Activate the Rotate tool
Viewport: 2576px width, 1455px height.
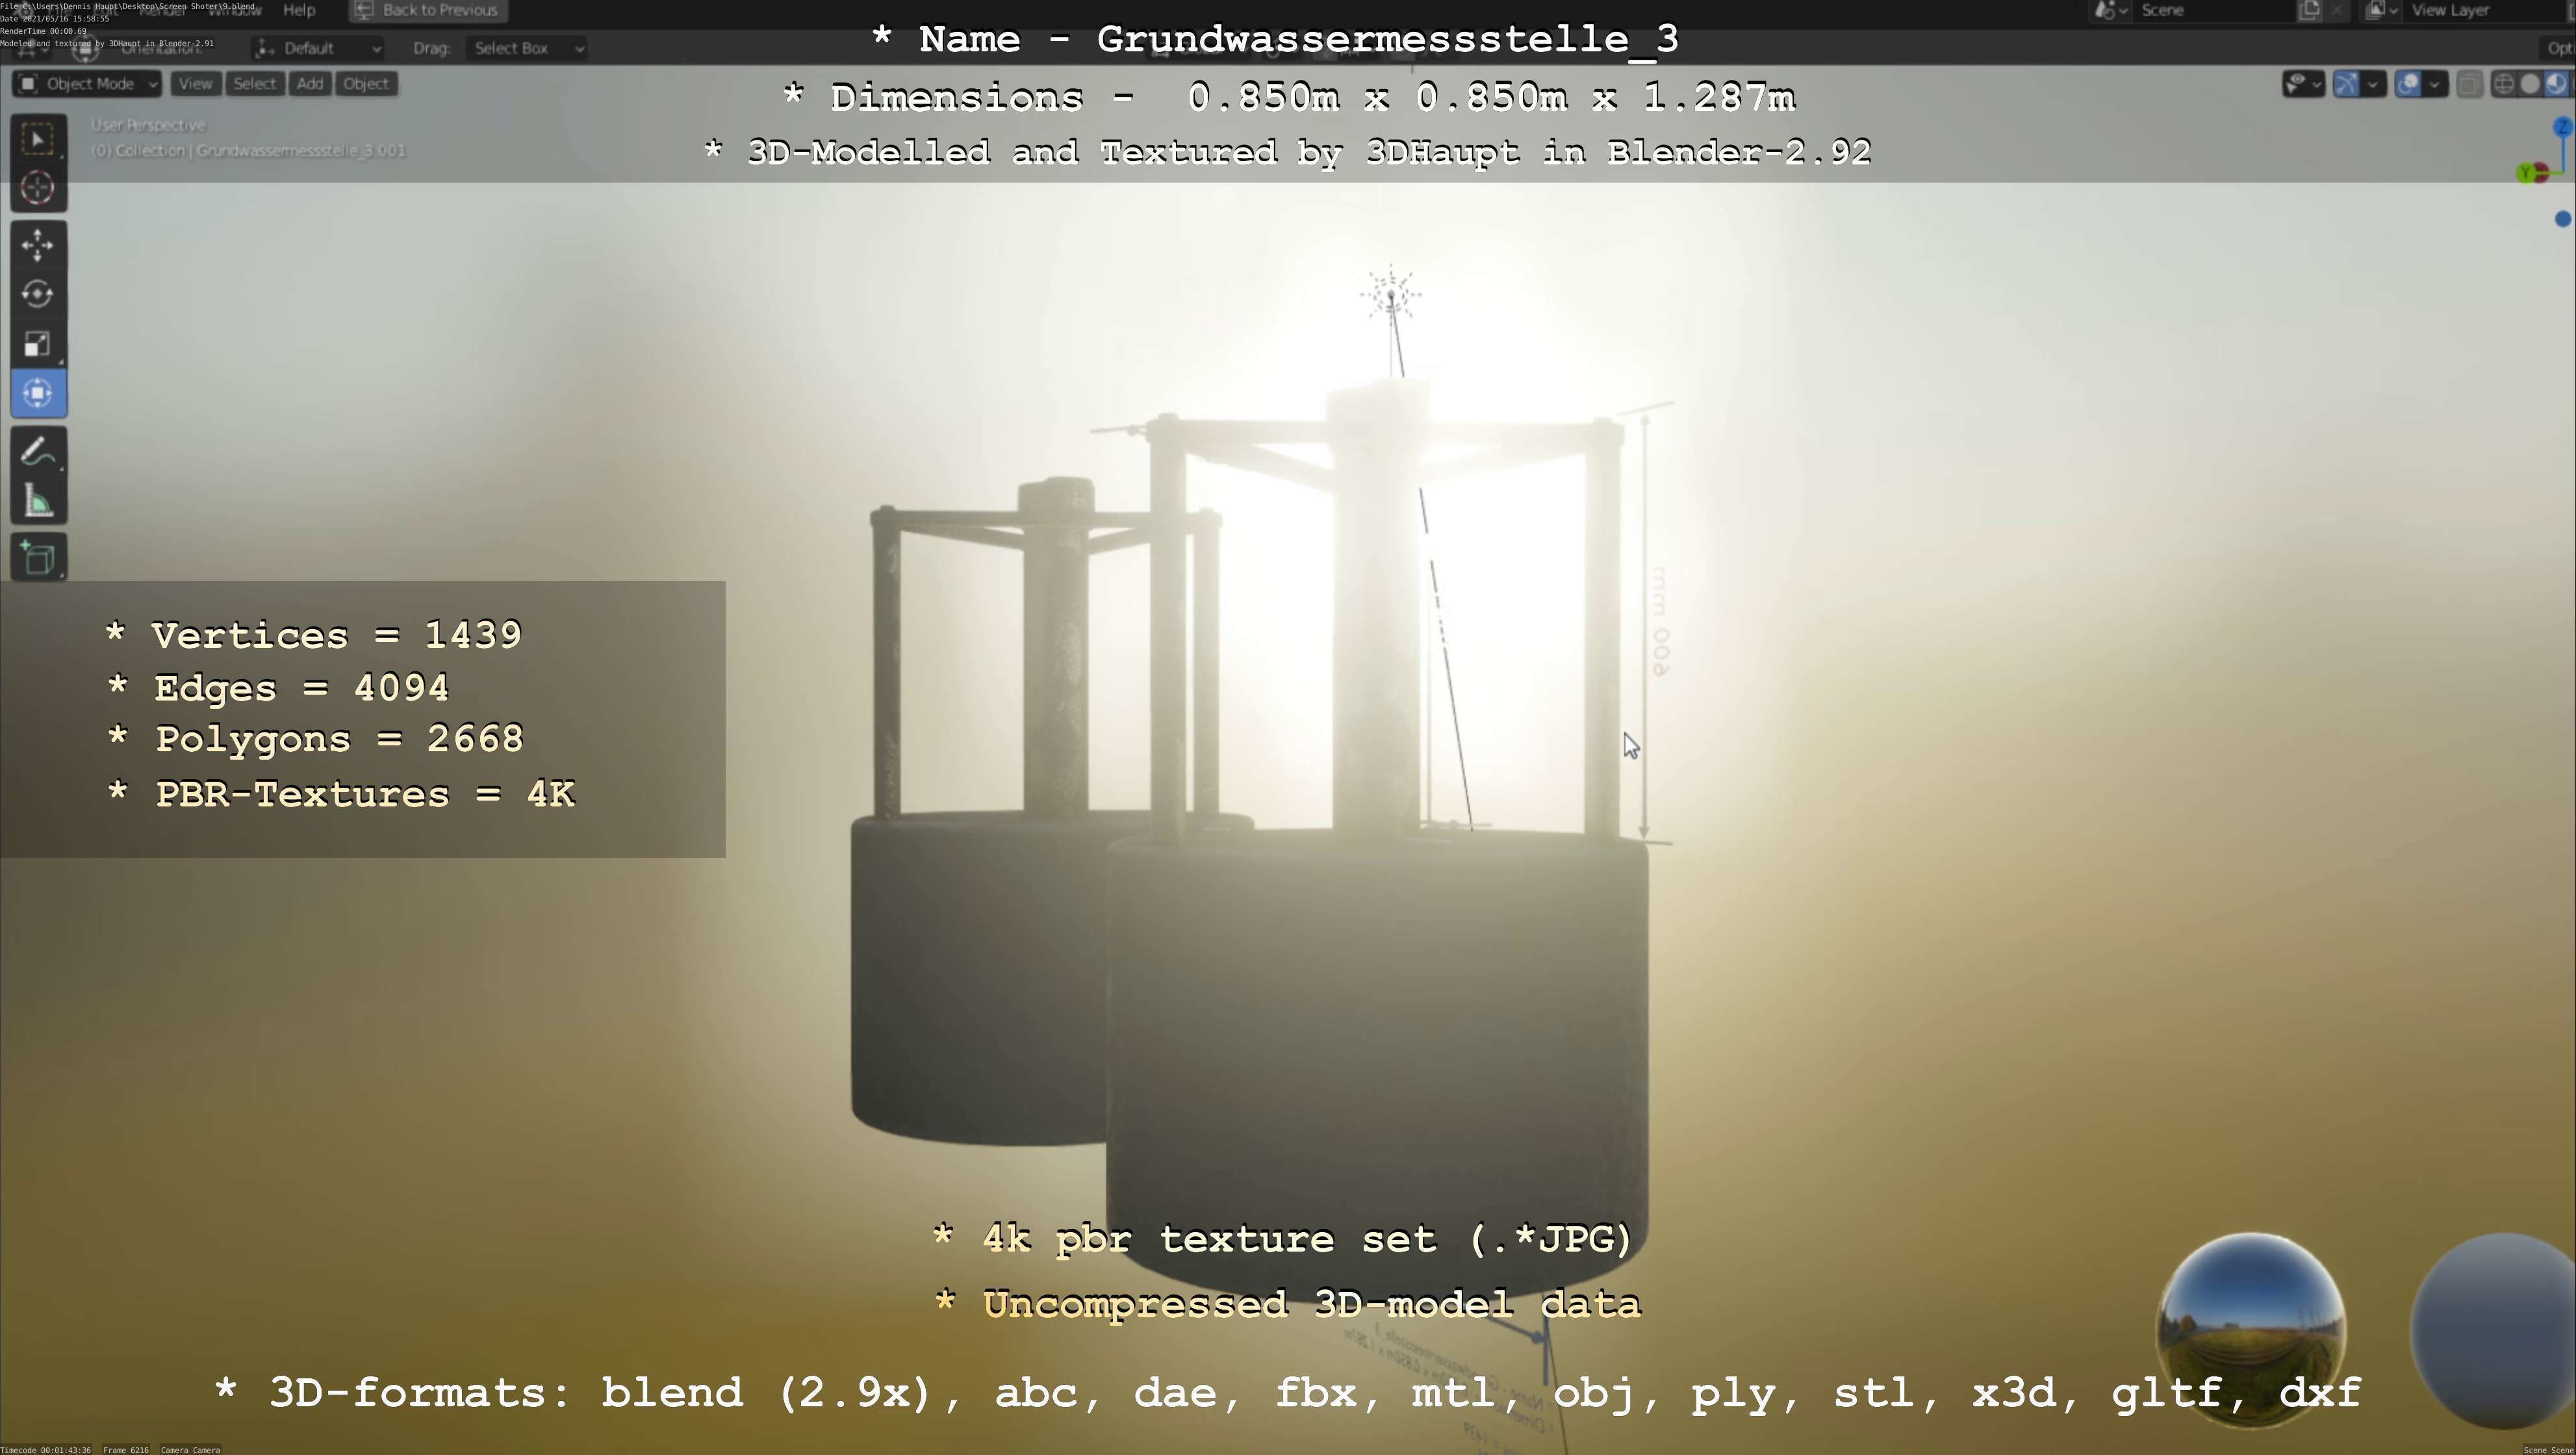pyautogui.click(x=38, y=294)
